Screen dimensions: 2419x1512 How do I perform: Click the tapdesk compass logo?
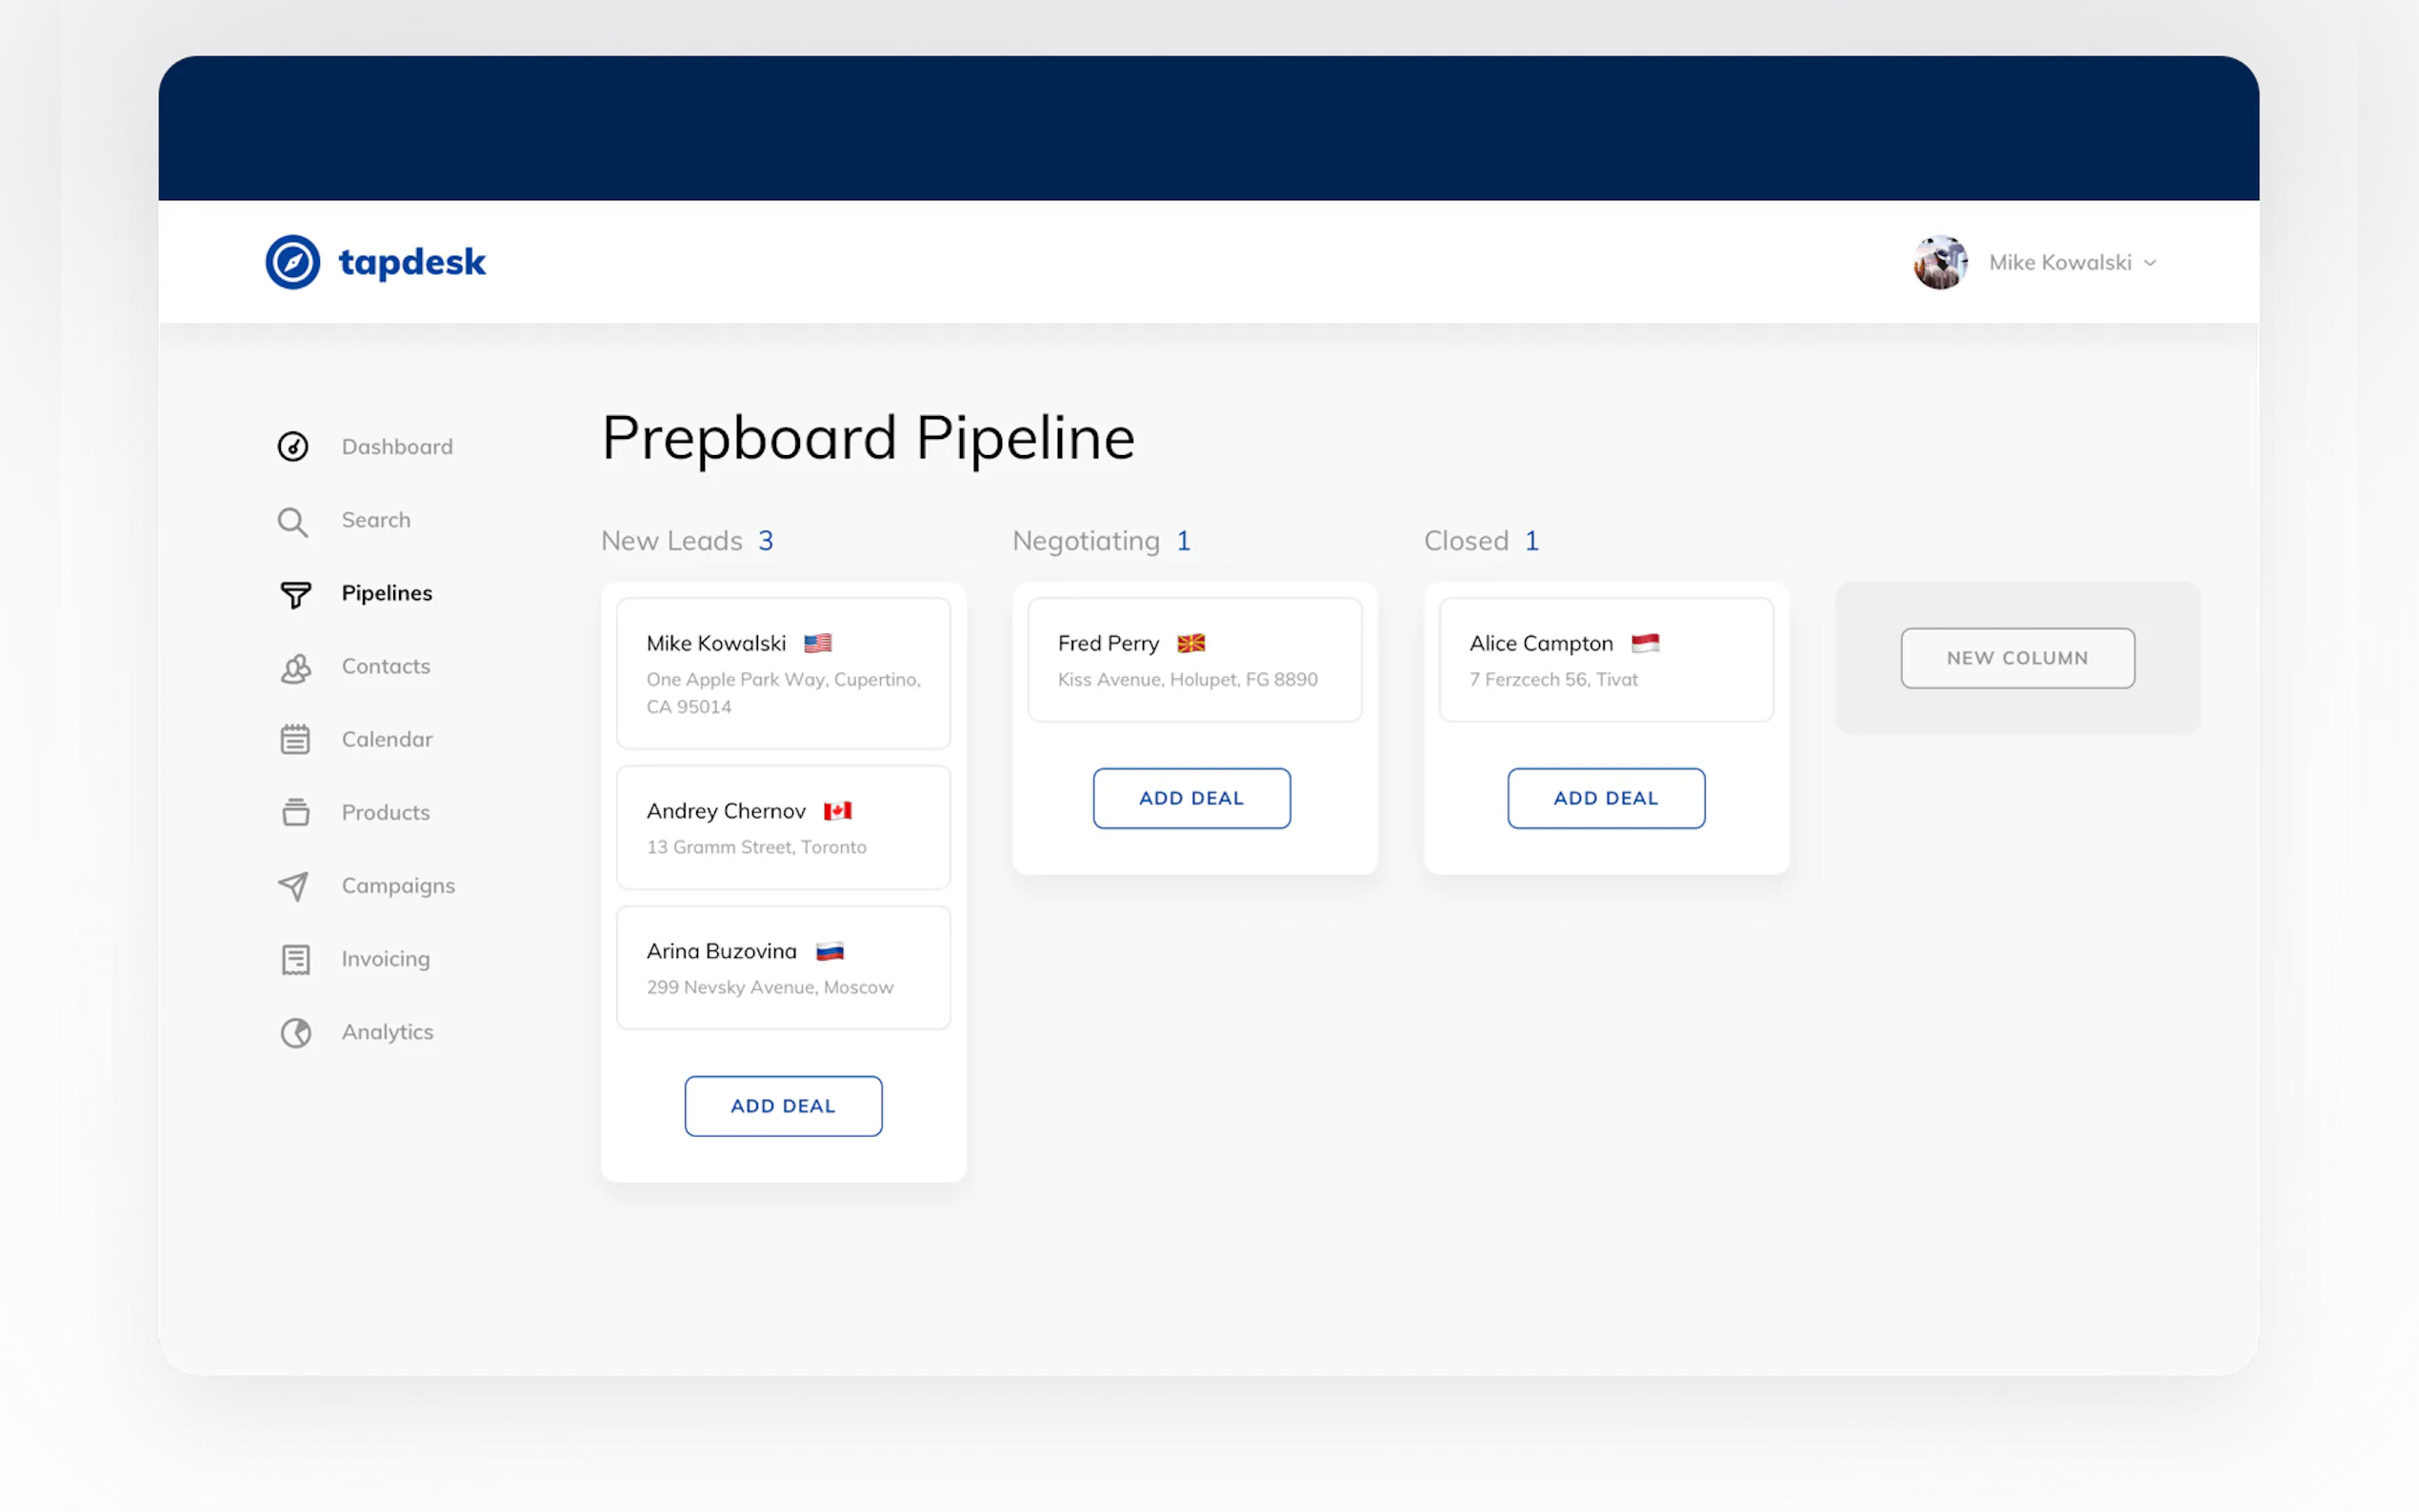293,262
